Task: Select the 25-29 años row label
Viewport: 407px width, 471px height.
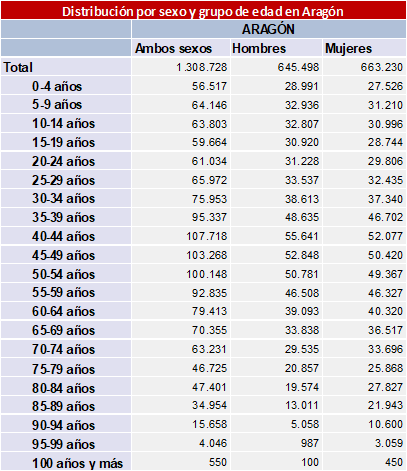Action: pyautogui.click(x=64, y=180)
